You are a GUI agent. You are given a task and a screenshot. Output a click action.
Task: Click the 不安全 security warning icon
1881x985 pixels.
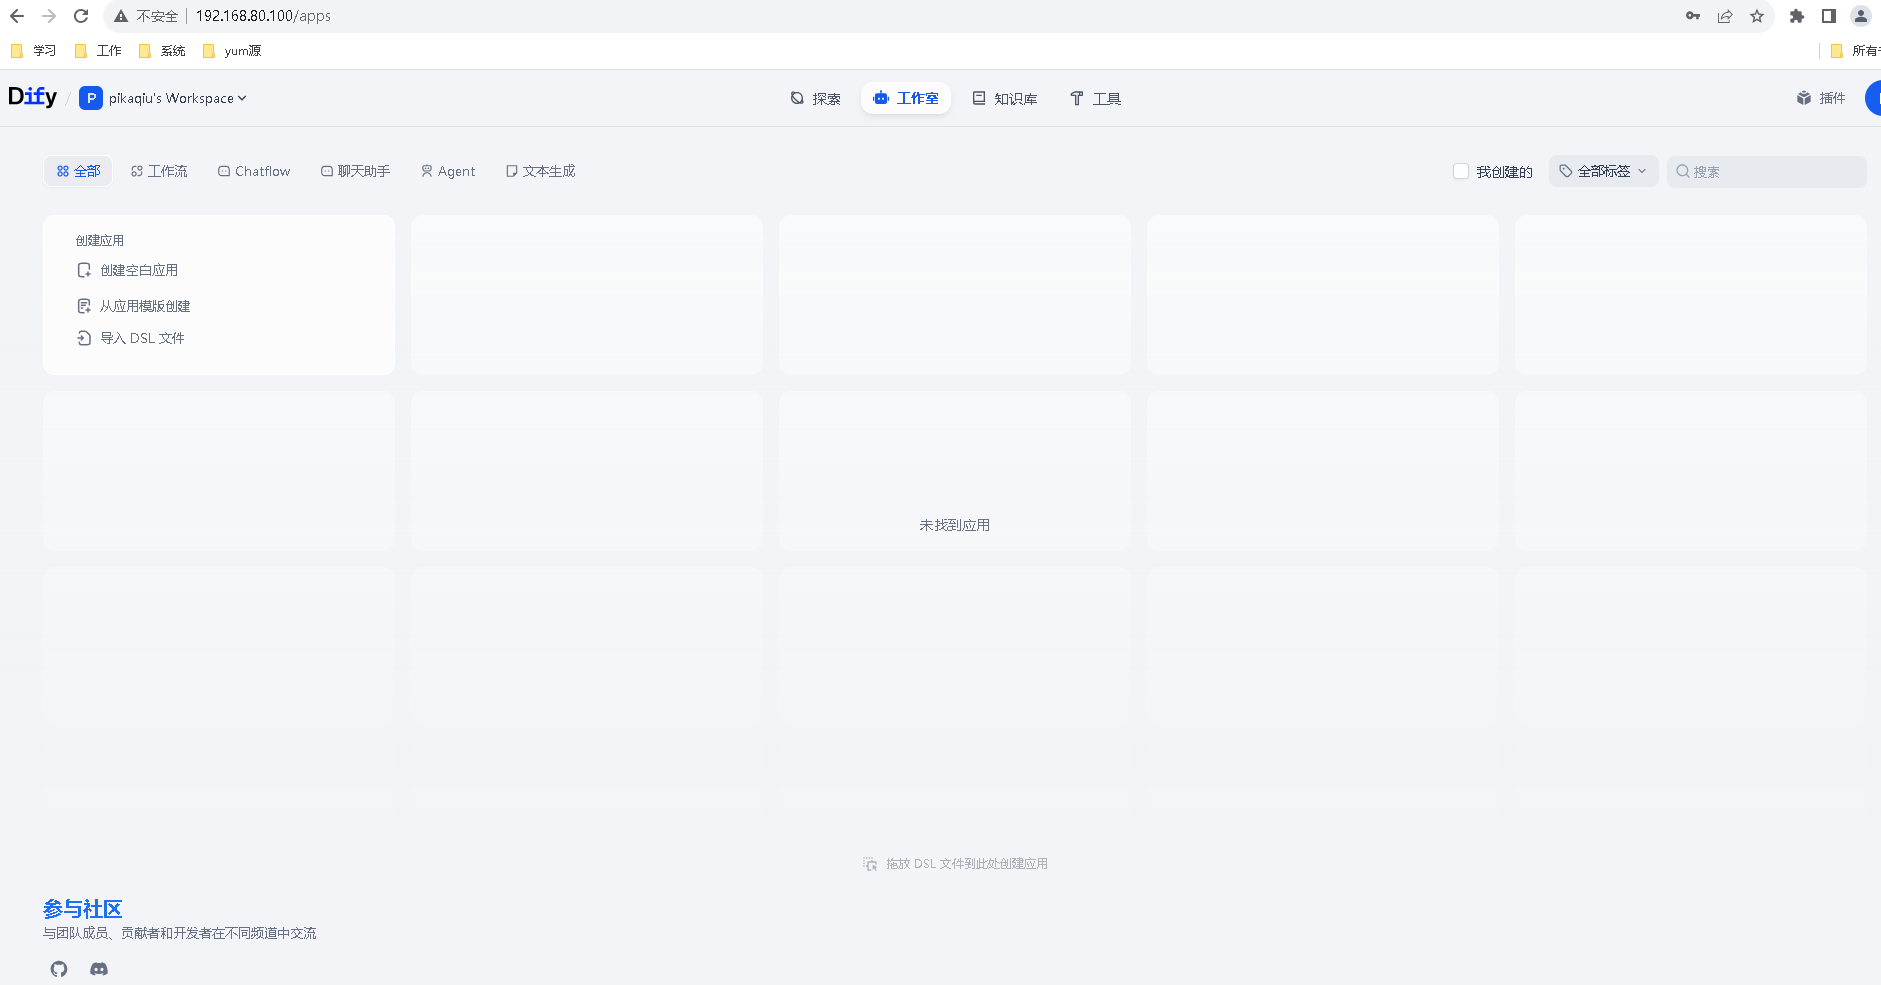121,16
